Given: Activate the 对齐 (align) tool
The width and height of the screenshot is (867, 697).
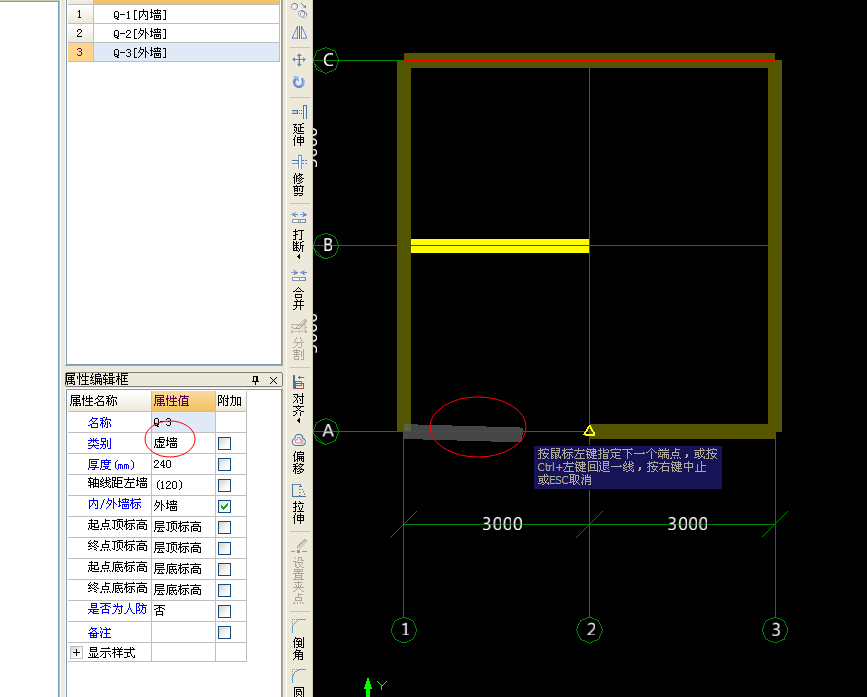Looking at the screenshot, I should point(299,396).
